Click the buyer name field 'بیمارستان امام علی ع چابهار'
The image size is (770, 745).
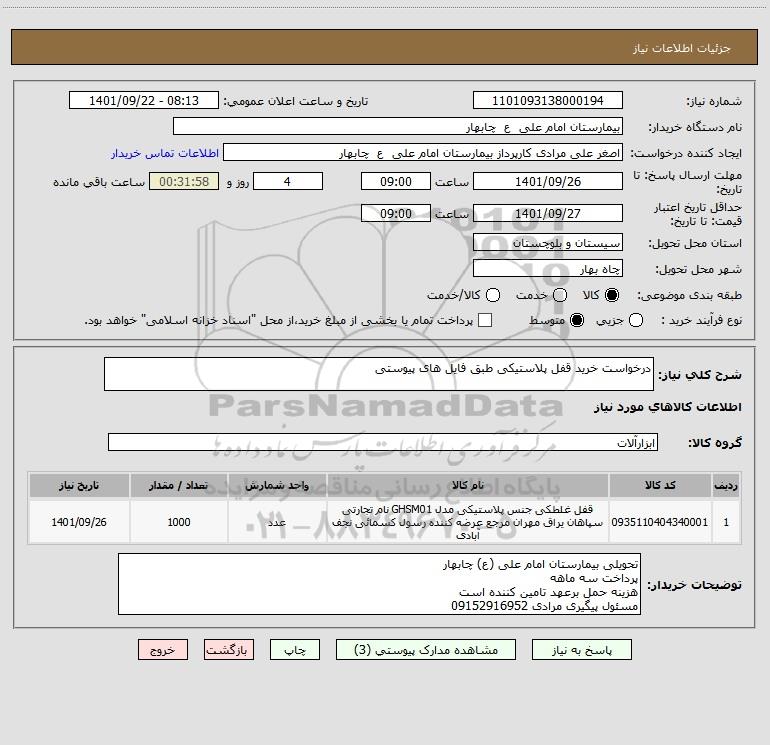click(398, 126)
